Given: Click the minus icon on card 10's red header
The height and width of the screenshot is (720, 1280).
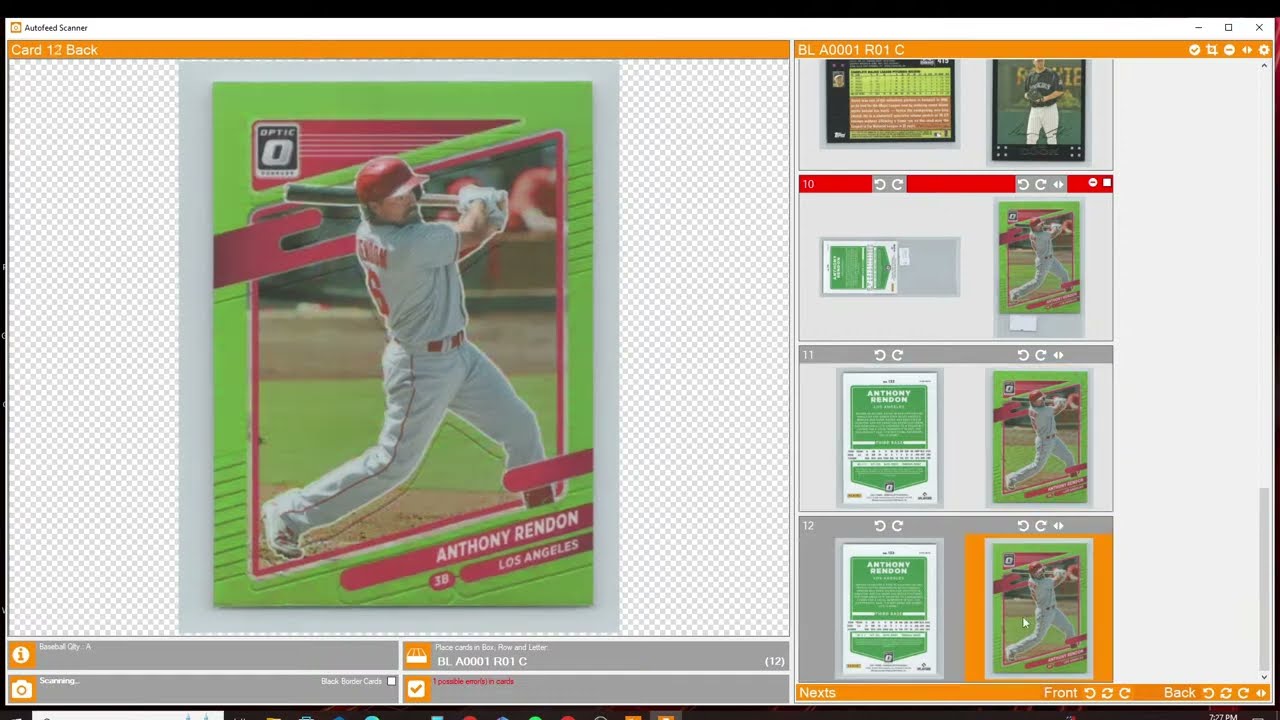Looking at the screenshot, I should coord(1092,183).
